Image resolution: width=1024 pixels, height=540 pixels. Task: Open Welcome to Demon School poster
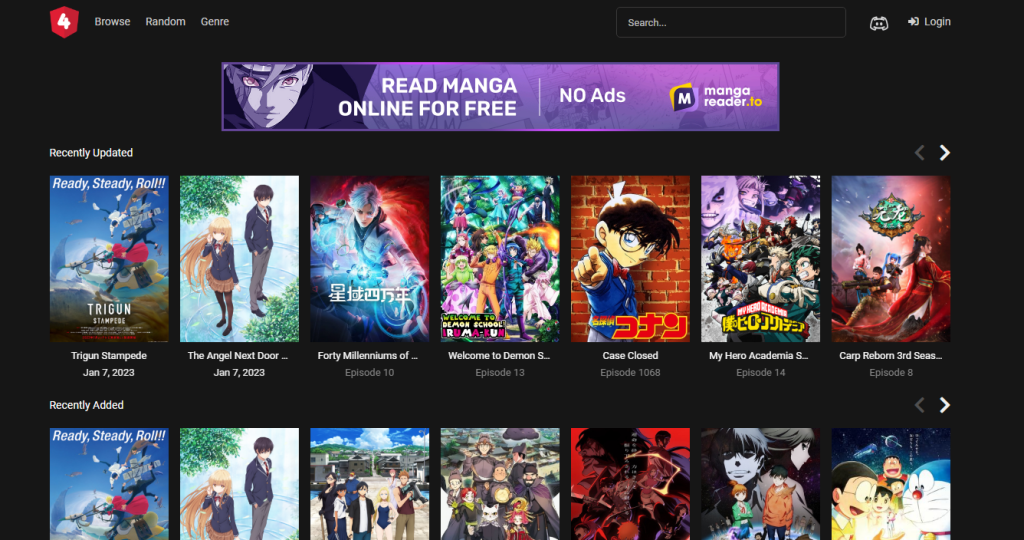(x=500, y=259)
